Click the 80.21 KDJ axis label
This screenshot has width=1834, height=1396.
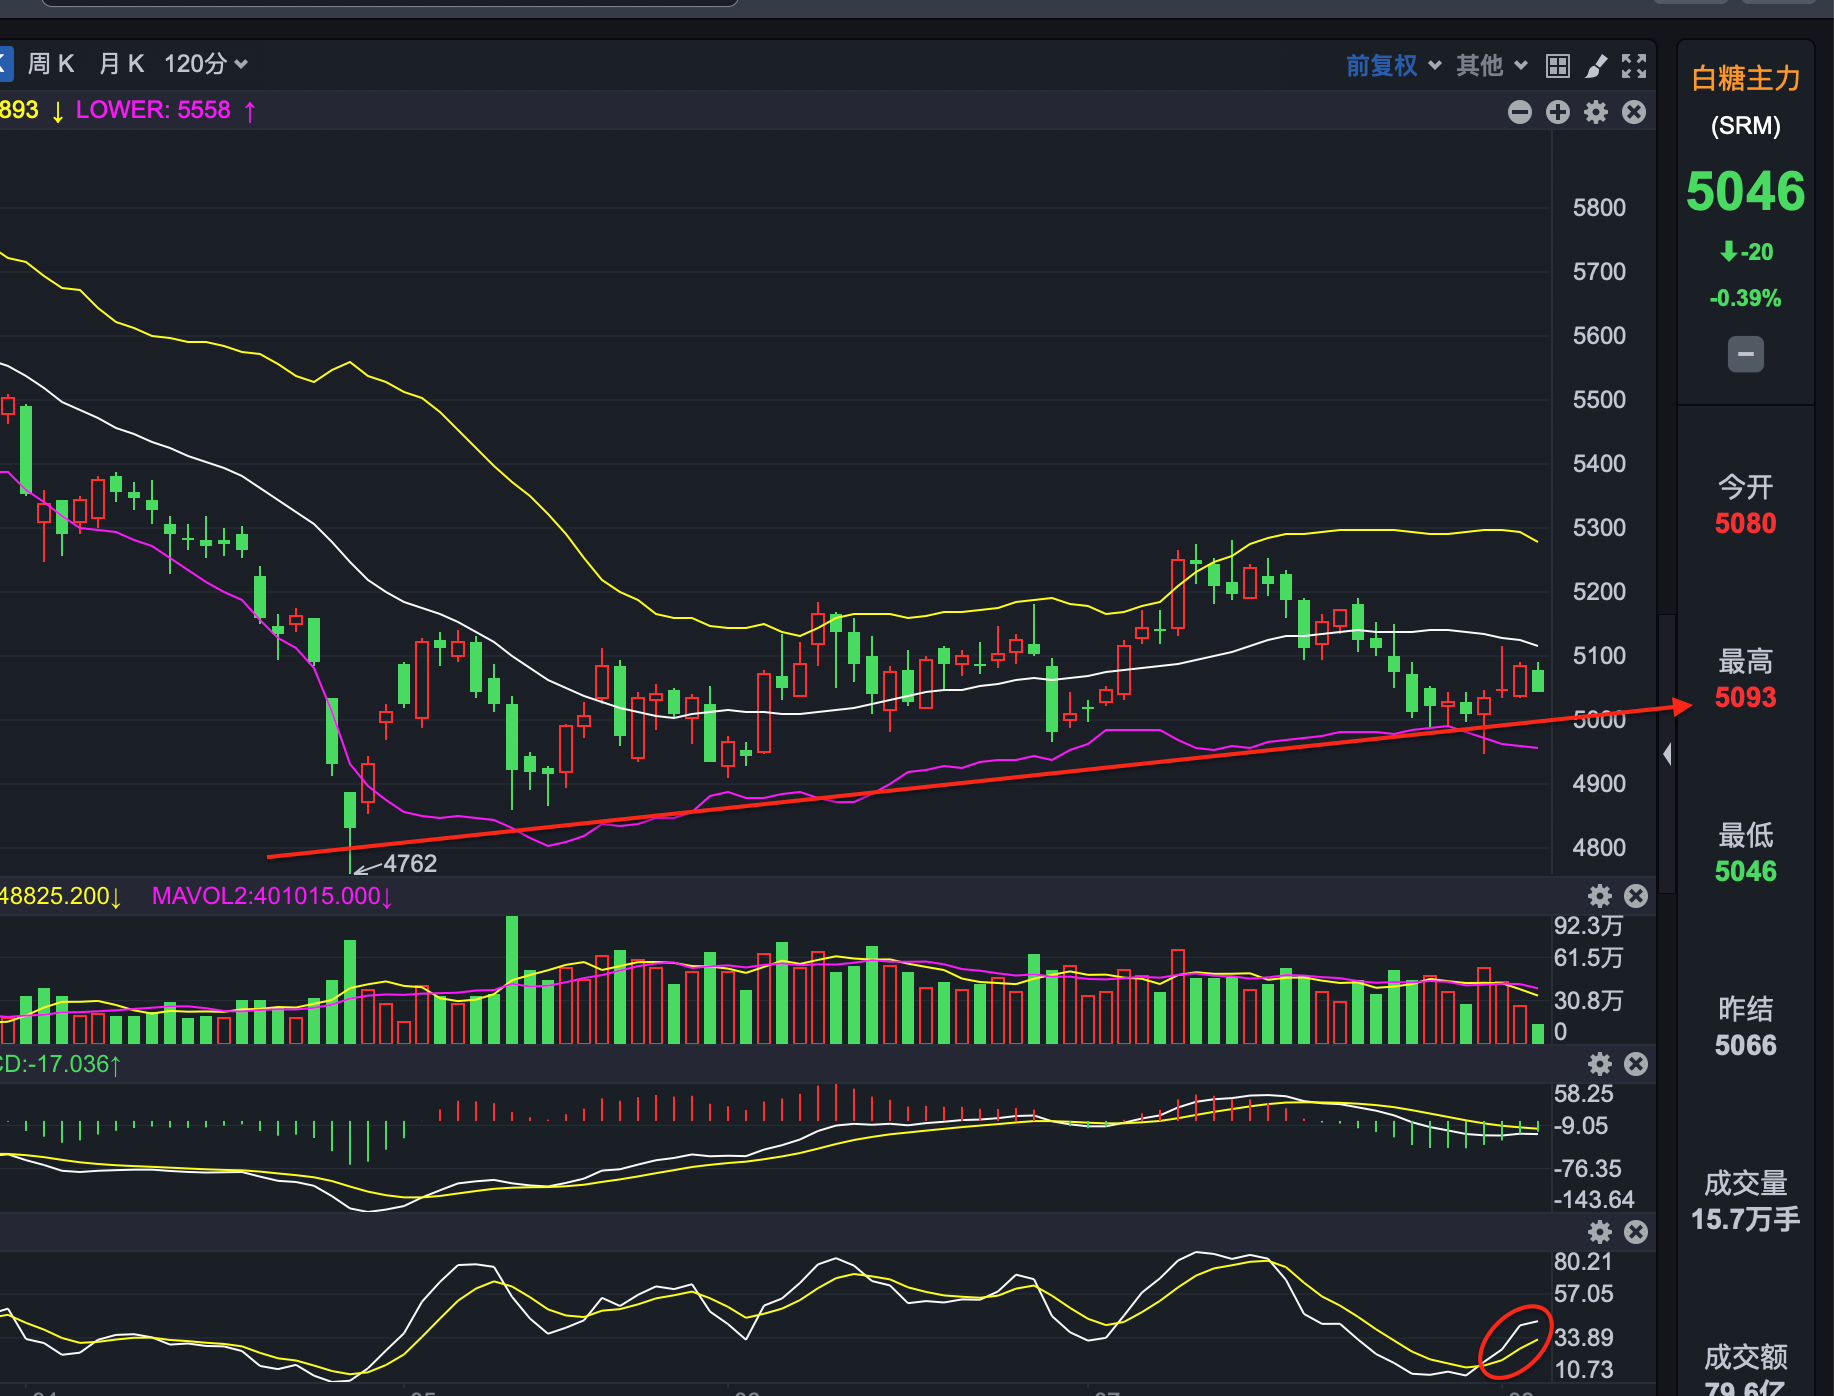click(x=1583, y=1262)
